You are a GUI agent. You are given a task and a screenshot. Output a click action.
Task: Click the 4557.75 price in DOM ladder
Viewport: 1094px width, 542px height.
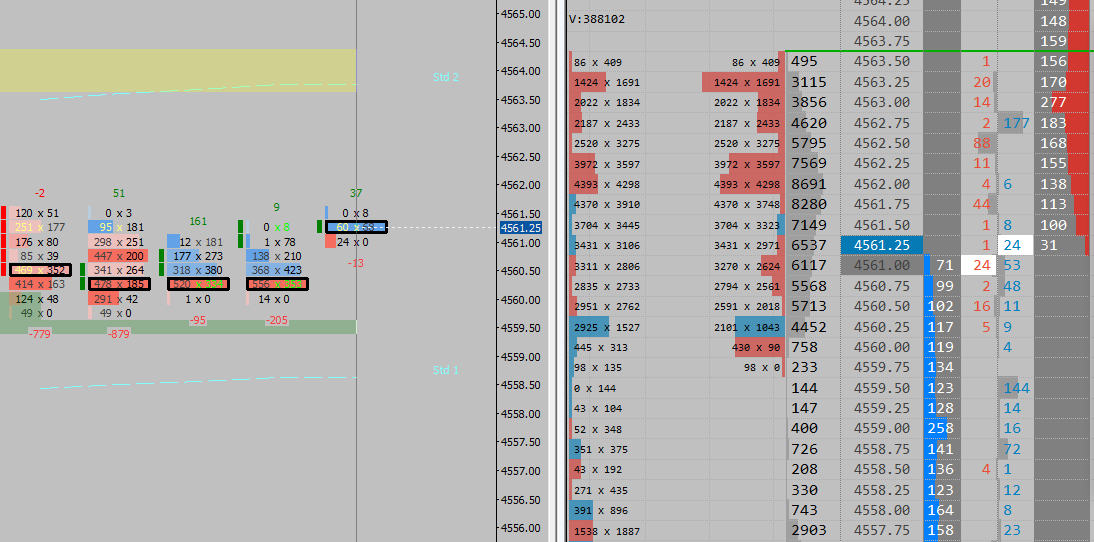click(x=882, y=531)
